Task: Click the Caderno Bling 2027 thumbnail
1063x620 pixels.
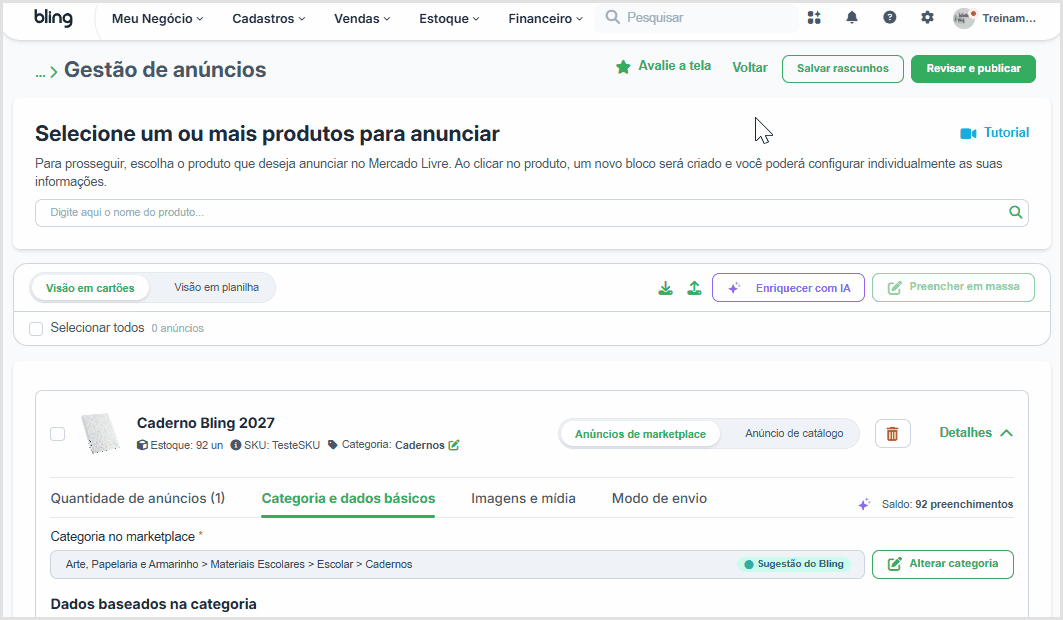Action: pos(100,432)
